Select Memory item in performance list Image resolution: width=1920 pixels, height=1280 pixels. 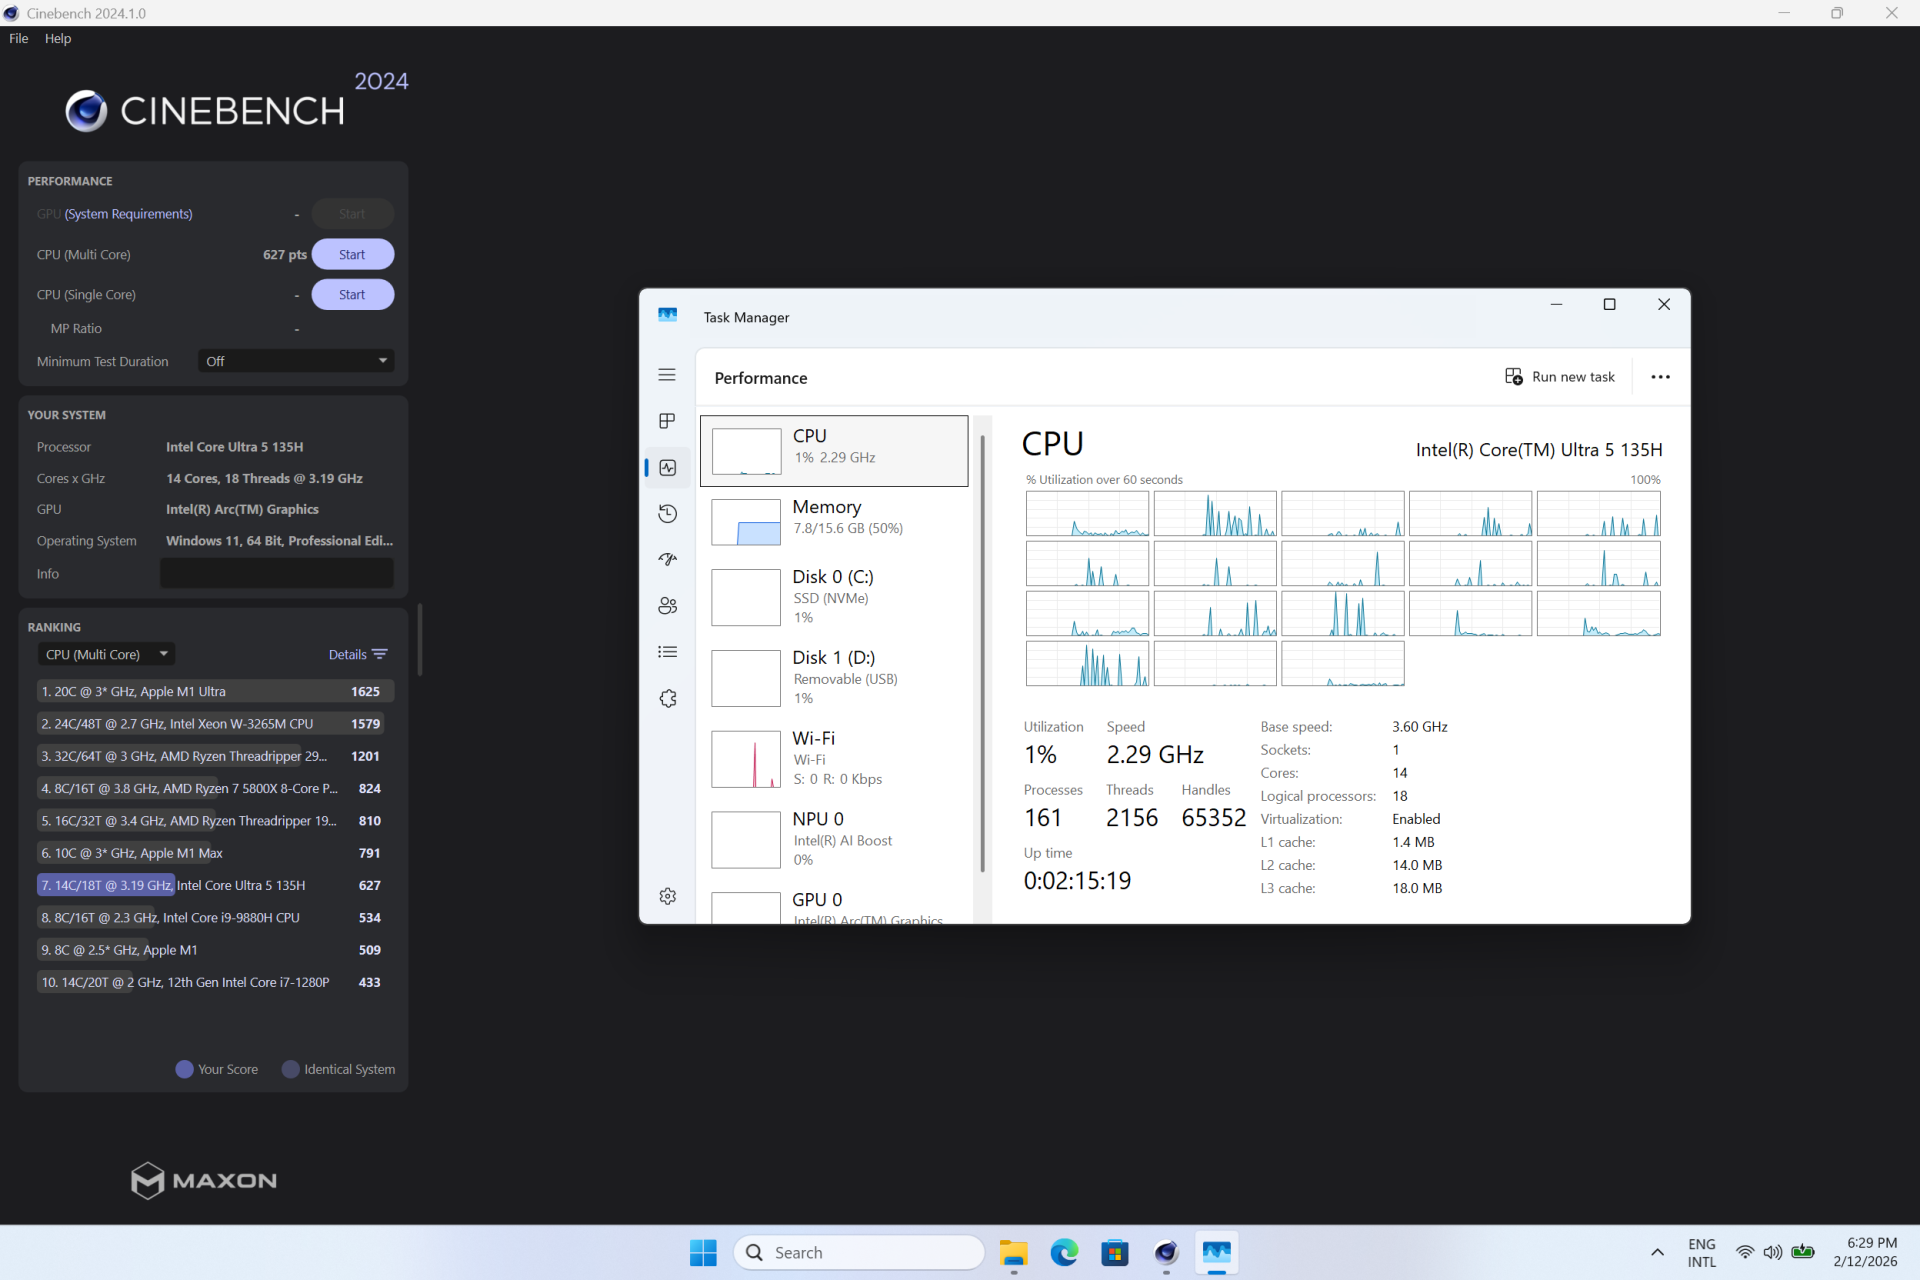pos(834,521)
